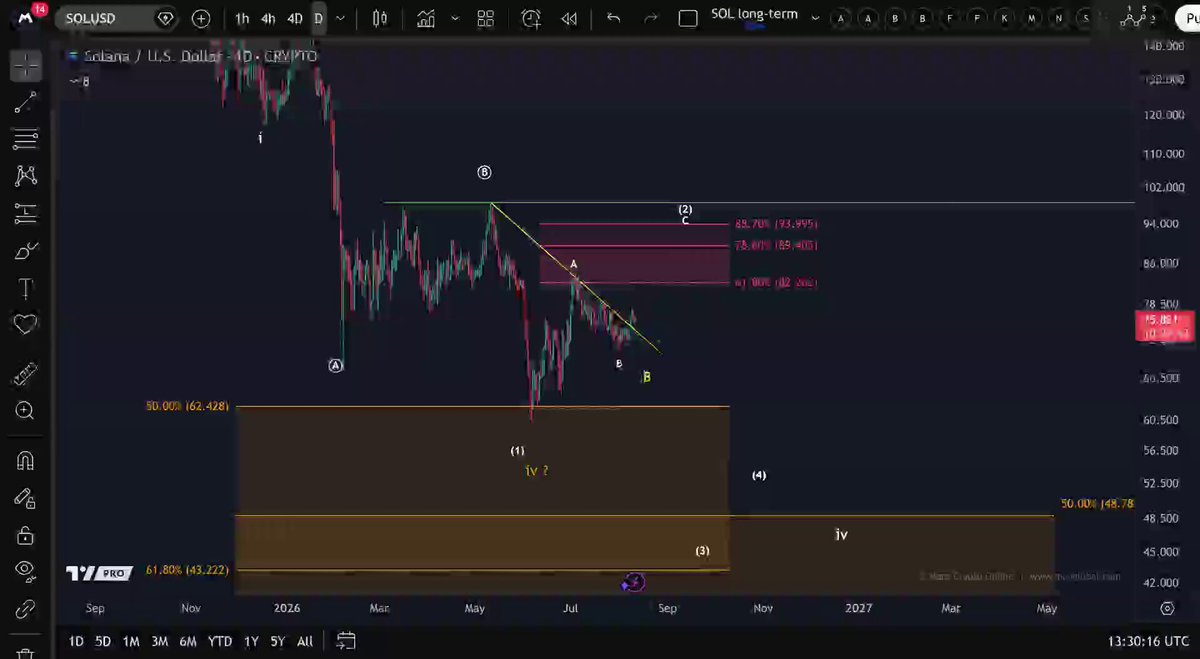This screenshot has width=1200, height=659.
Task: Toggle magnet mode
Action: [x=26, y=461]
